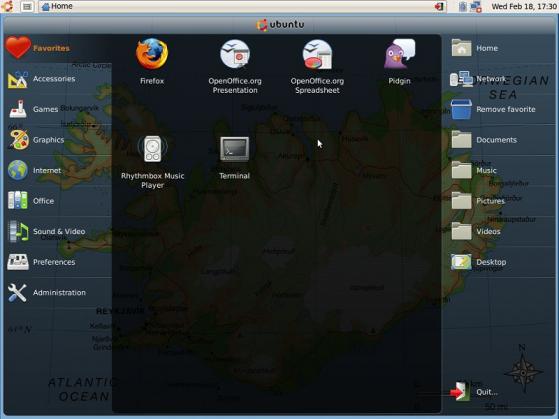
Task: Open the Home folder in the places list
Action: pos(475,48)
